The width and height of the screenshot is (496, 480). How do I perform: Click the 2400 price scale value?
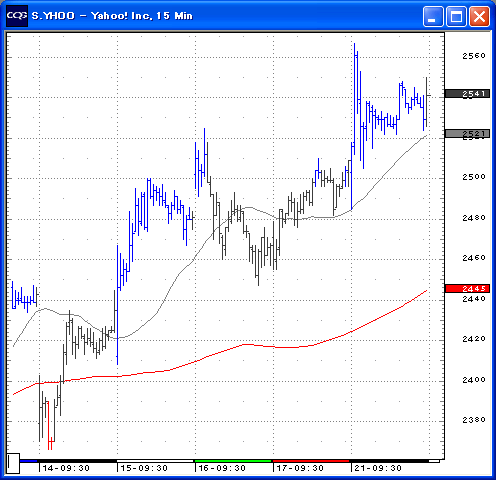[x=474, y=380]
